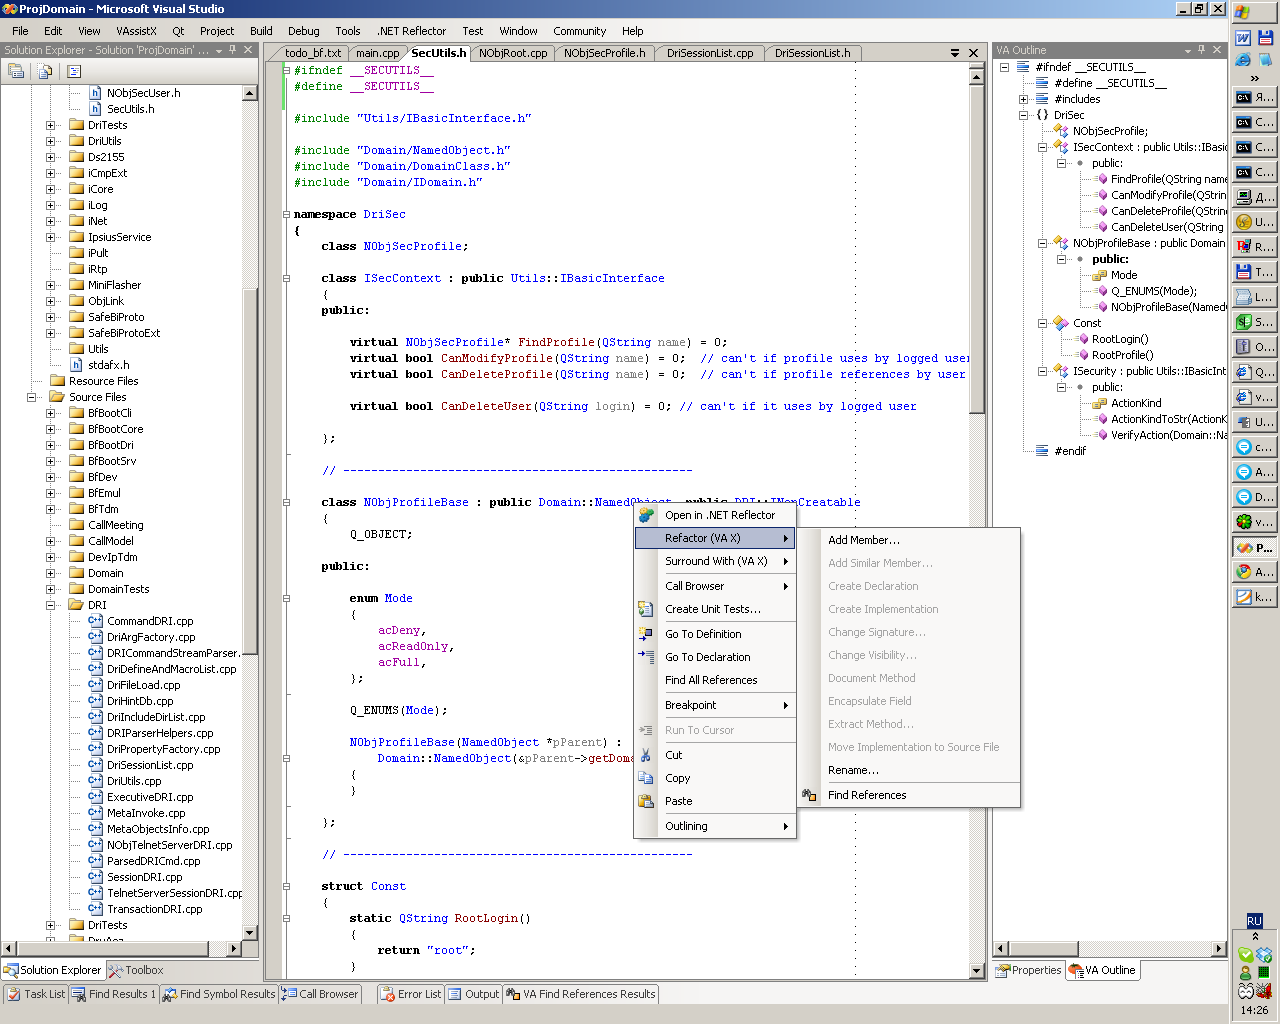Click Open in .NET Reflector context entry
The height and width of the screenshot is (1024, 1280).
coord(720,515)
